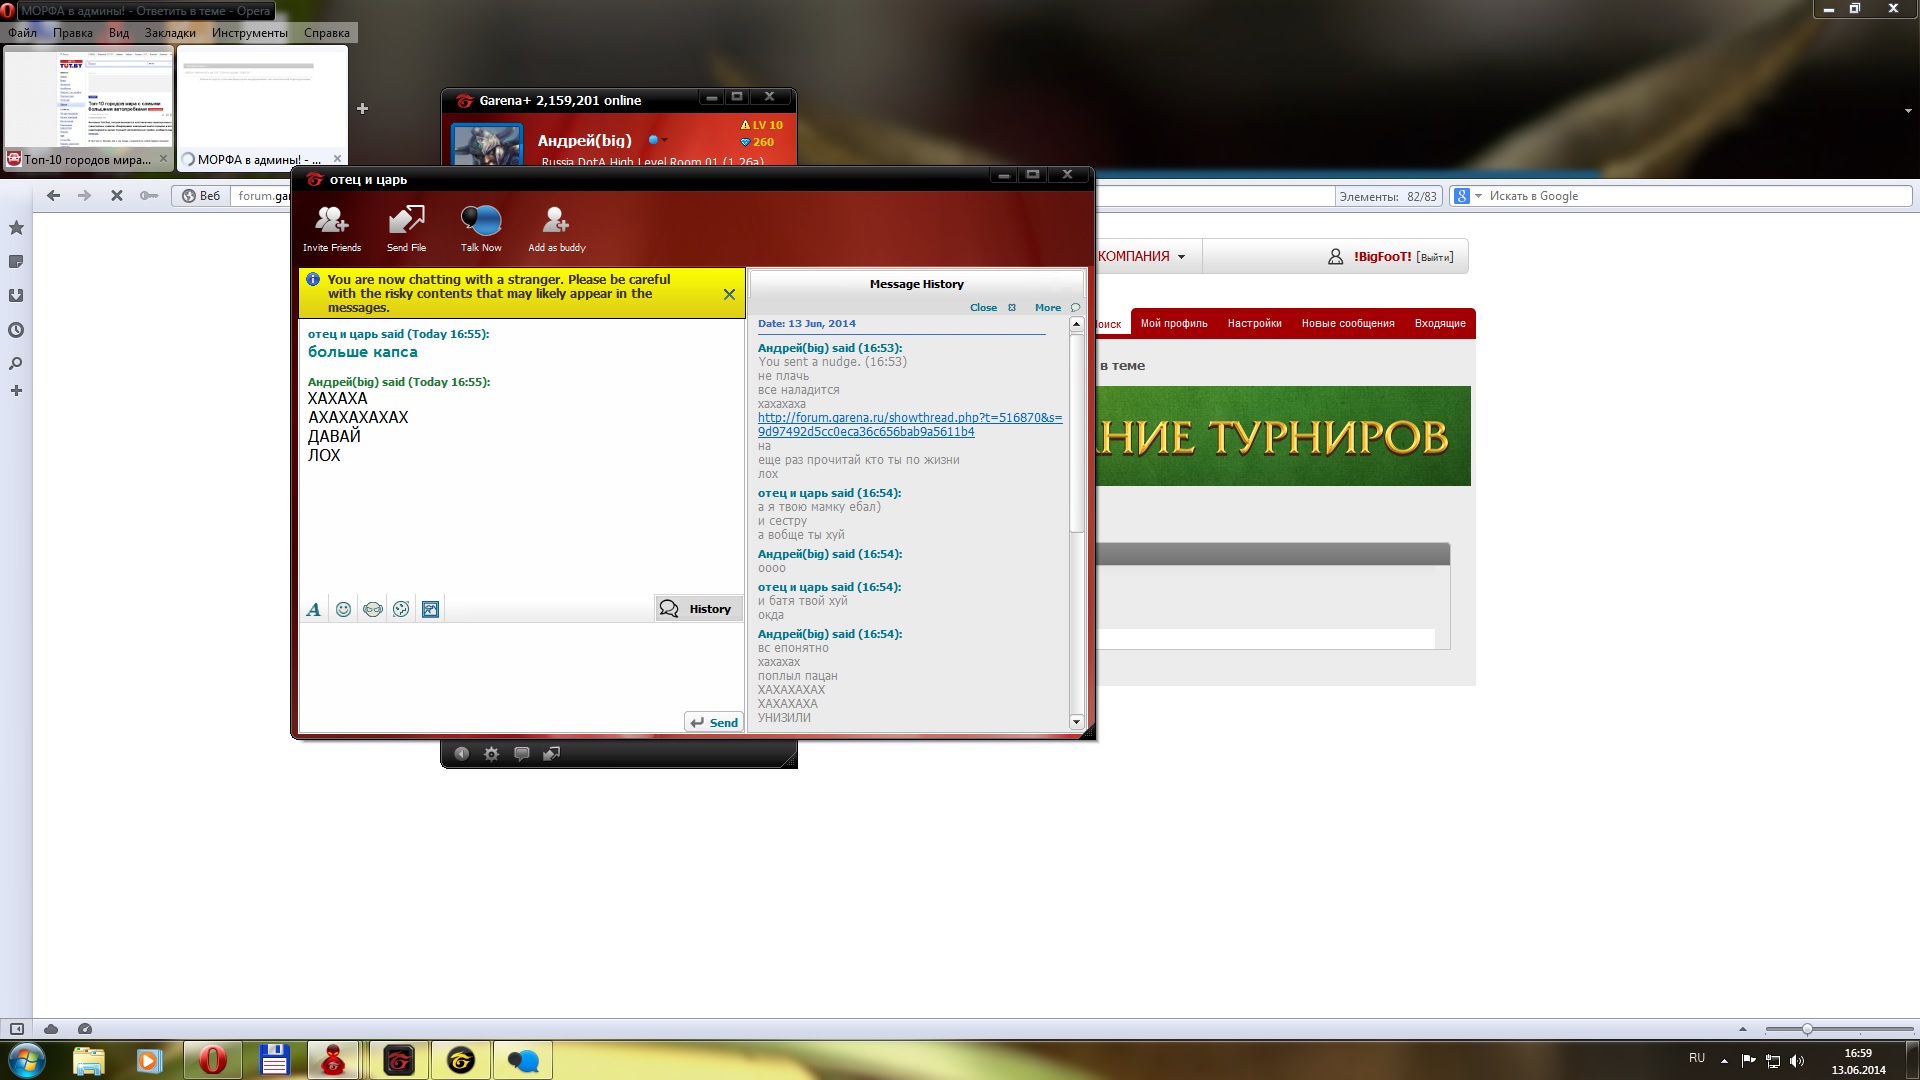Open the Вид menu

point(119,33)
